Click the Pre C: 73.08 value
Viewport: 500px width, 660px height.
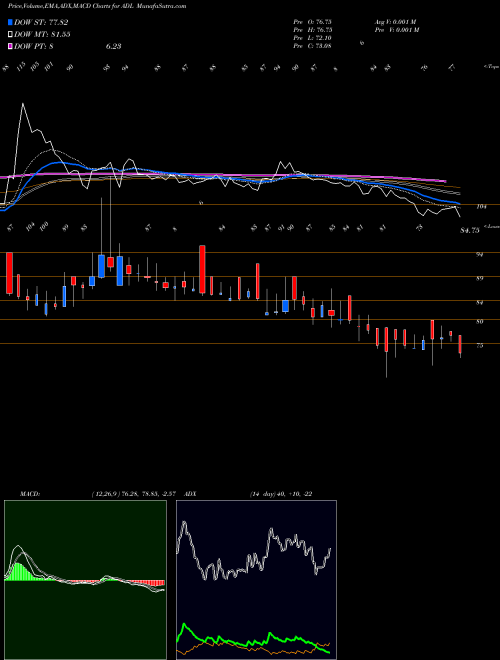[312, 46]
